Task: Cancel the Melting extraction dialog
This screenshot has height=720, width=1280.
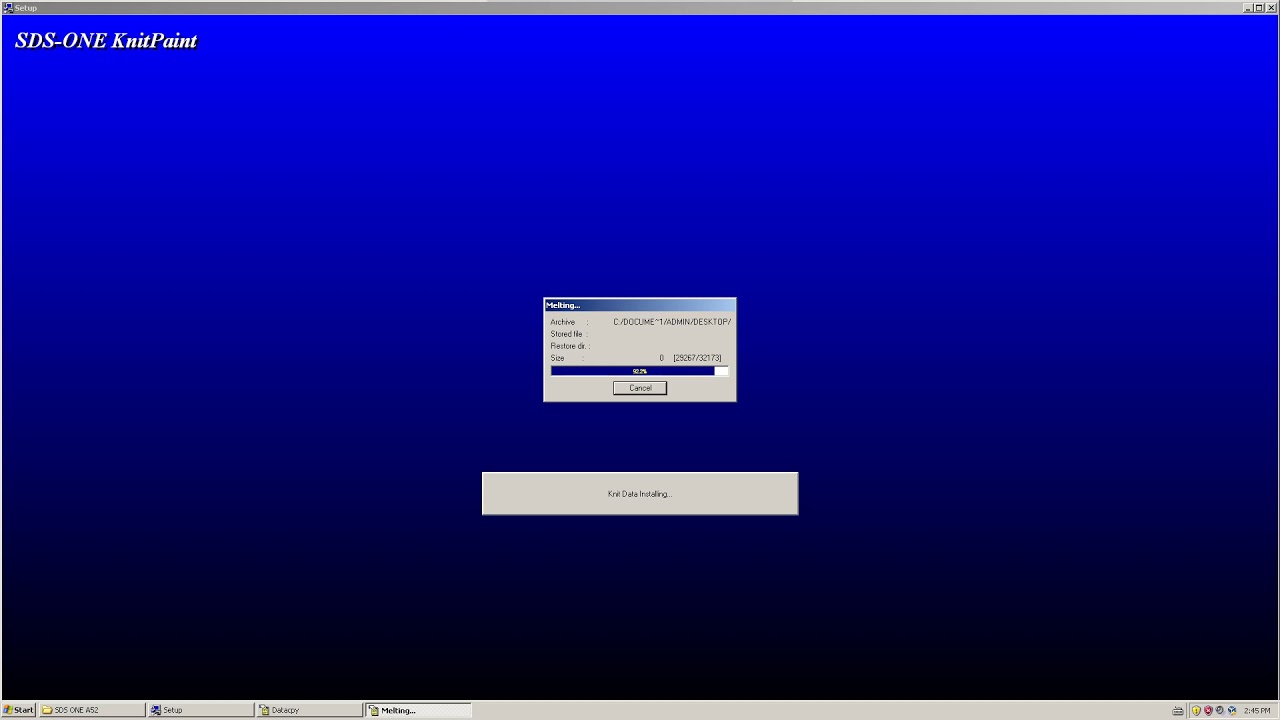Action: click(x=640, y=388)
